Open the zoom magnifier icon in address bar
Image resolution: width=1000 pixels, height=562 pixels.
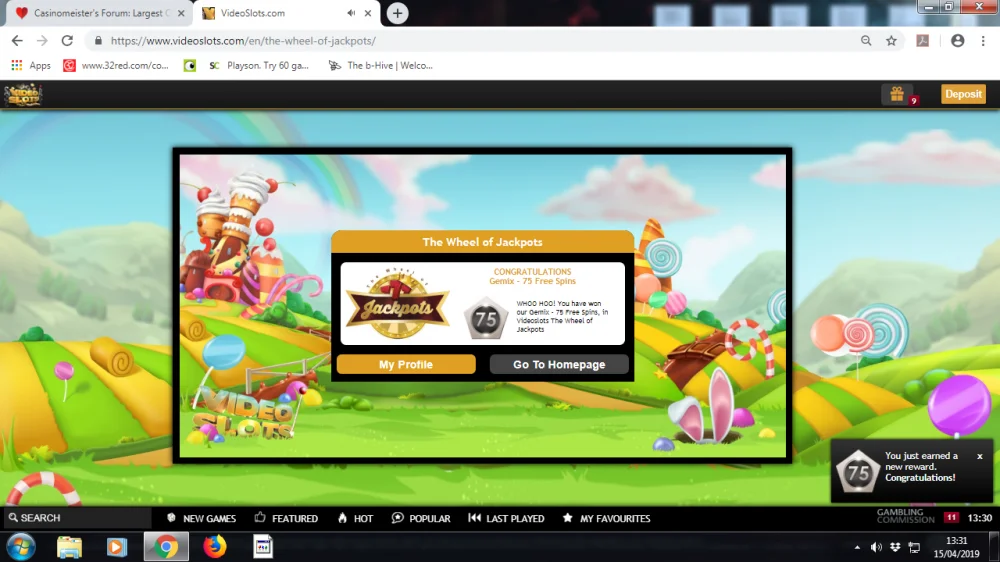[x=866, y=41]
